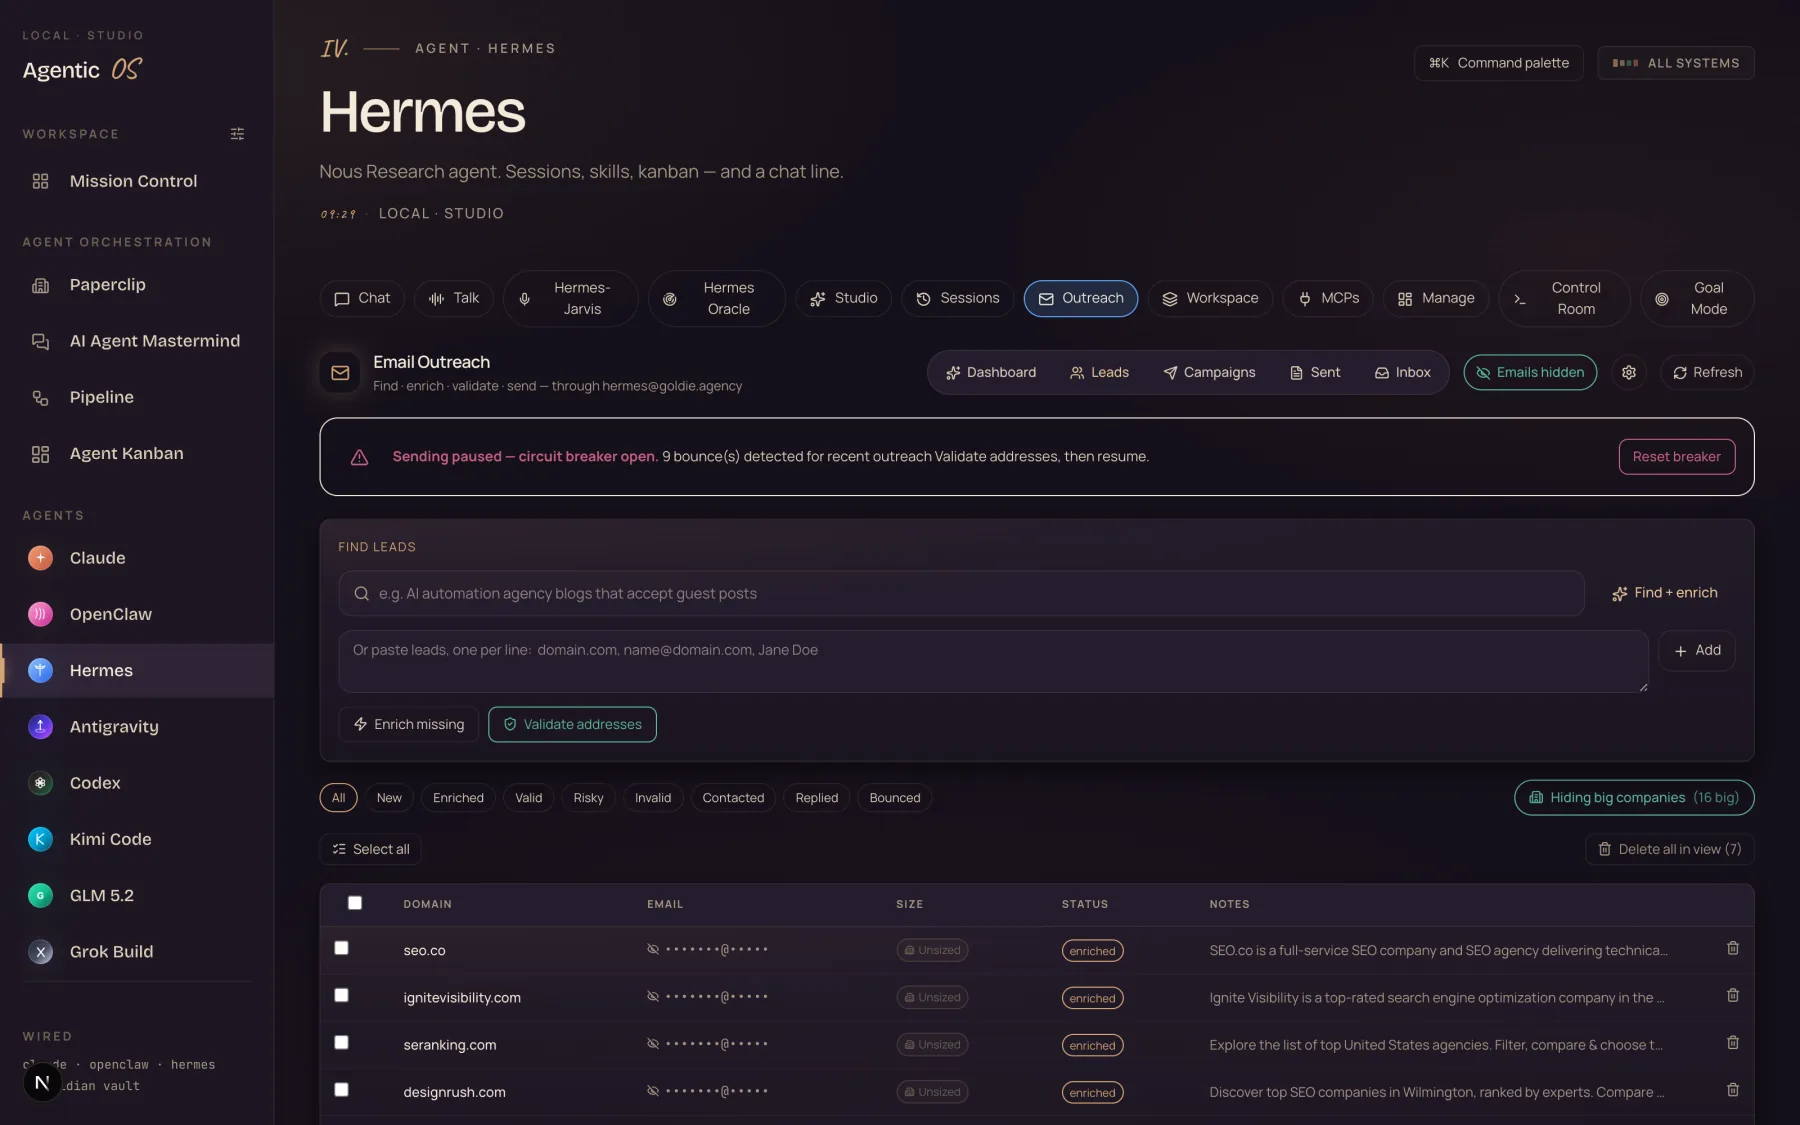Reset the circuit breaker

pyautogui.click(x=1677, y=457)
